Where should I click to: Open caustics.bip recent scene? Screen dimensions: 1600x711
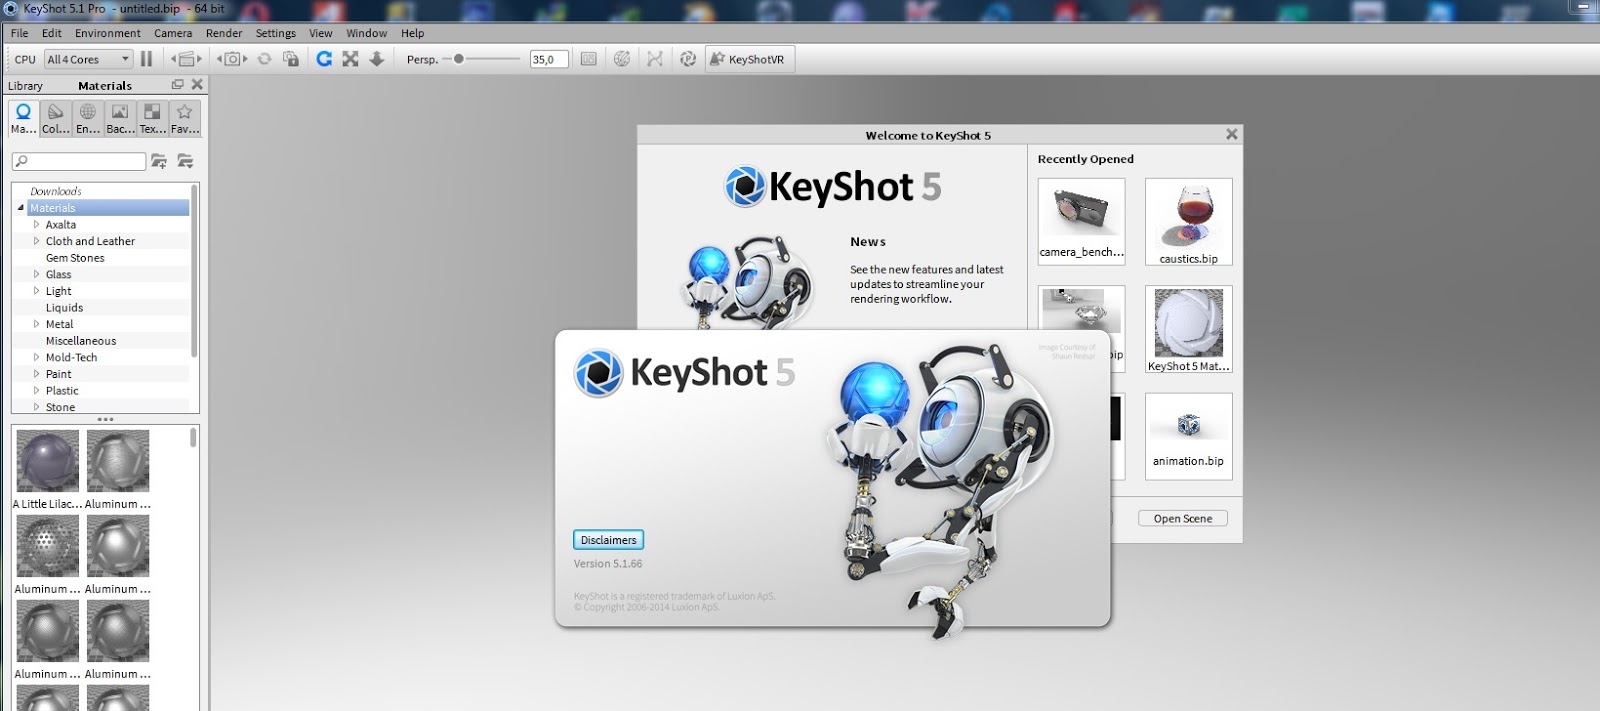click(x=1188, y=221)
